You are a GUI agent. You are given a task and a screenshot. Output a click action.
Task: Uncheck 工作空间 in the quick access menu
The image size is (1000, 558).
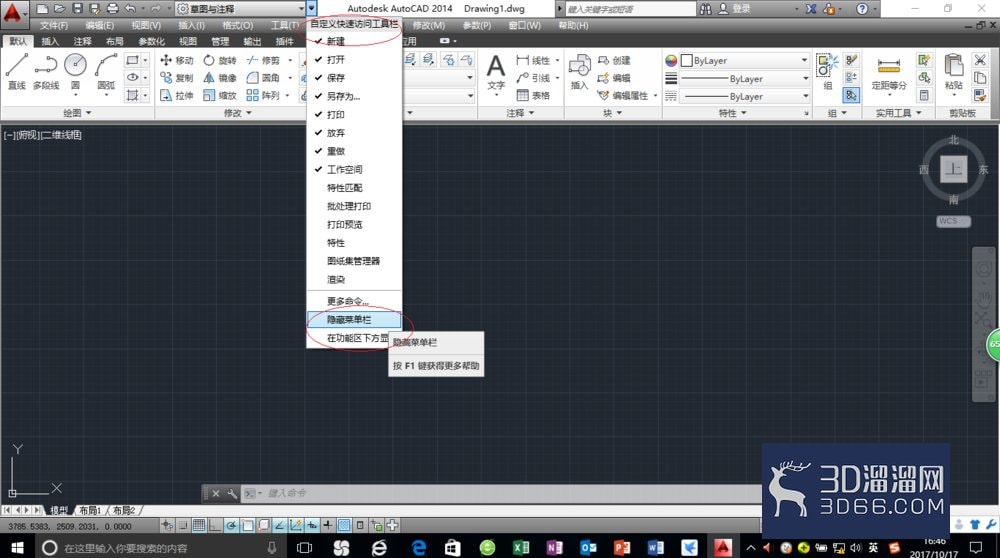click(354, 170)
